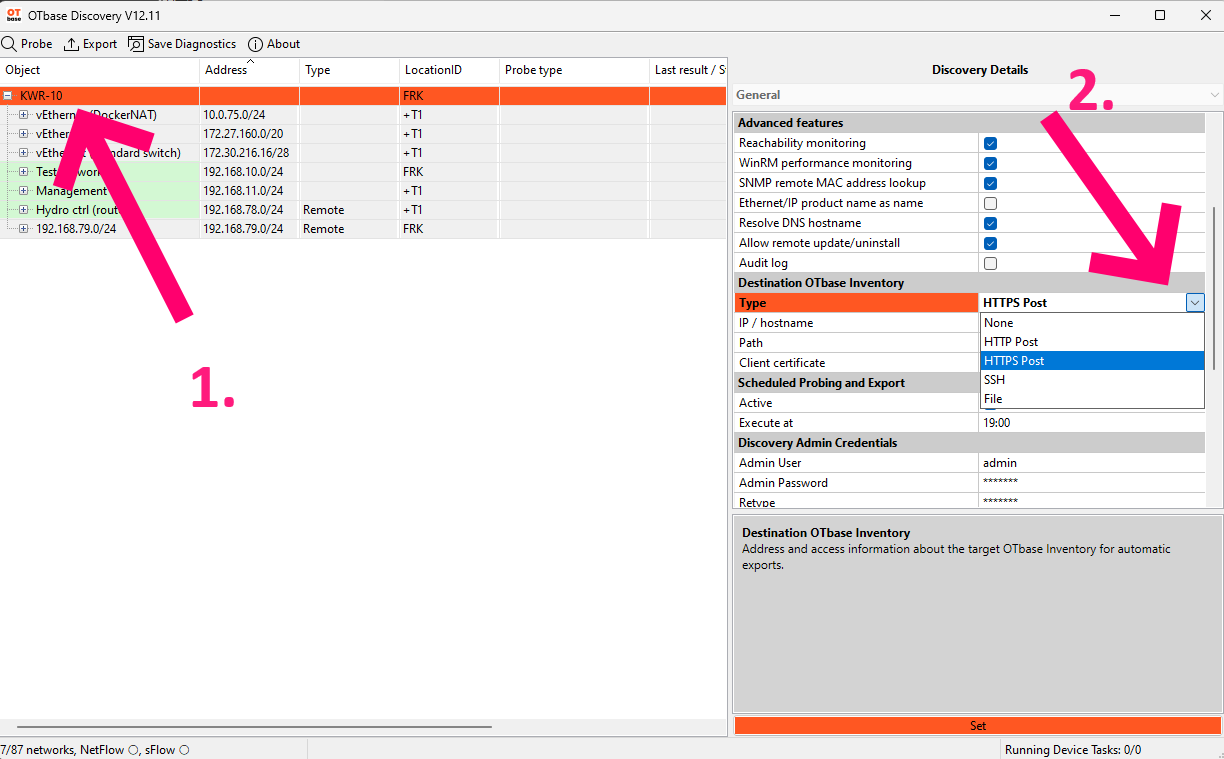1224x759 pixels.
Task: Select HTTPS Post in the dropdown list
Action: [x=1092, y=361]
